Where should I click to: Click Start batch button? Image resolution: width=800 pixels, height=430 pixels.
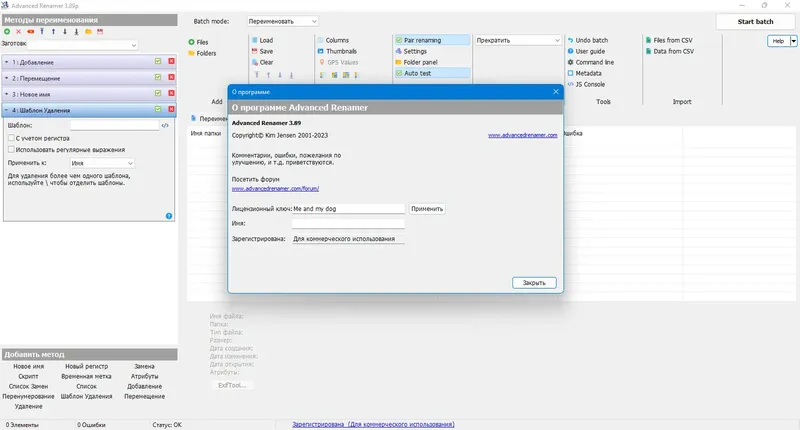tap(755, 21)
